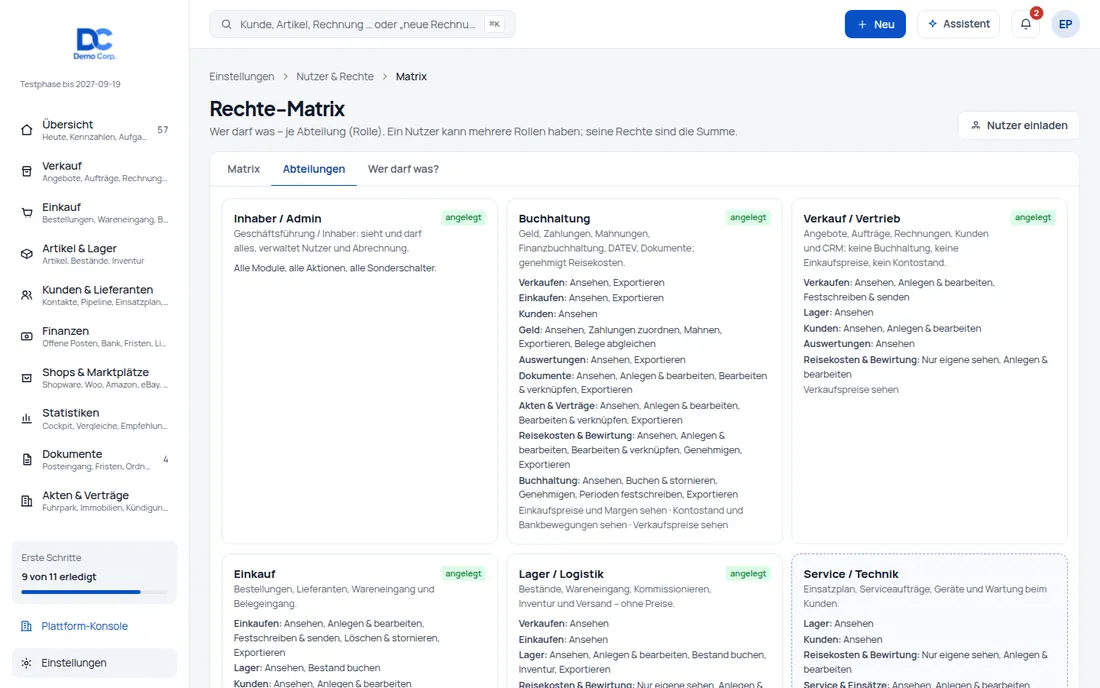Click the search magnifier icon
Screen dimensions: 1100x688
tap(227, 25)
